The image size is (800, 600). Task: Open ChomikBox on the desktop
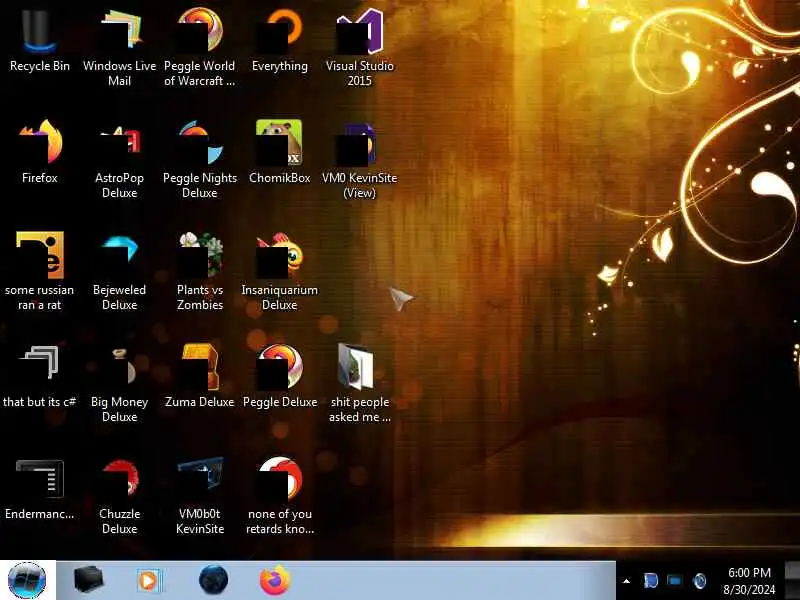pyautogui.click(x=280, y=152)
